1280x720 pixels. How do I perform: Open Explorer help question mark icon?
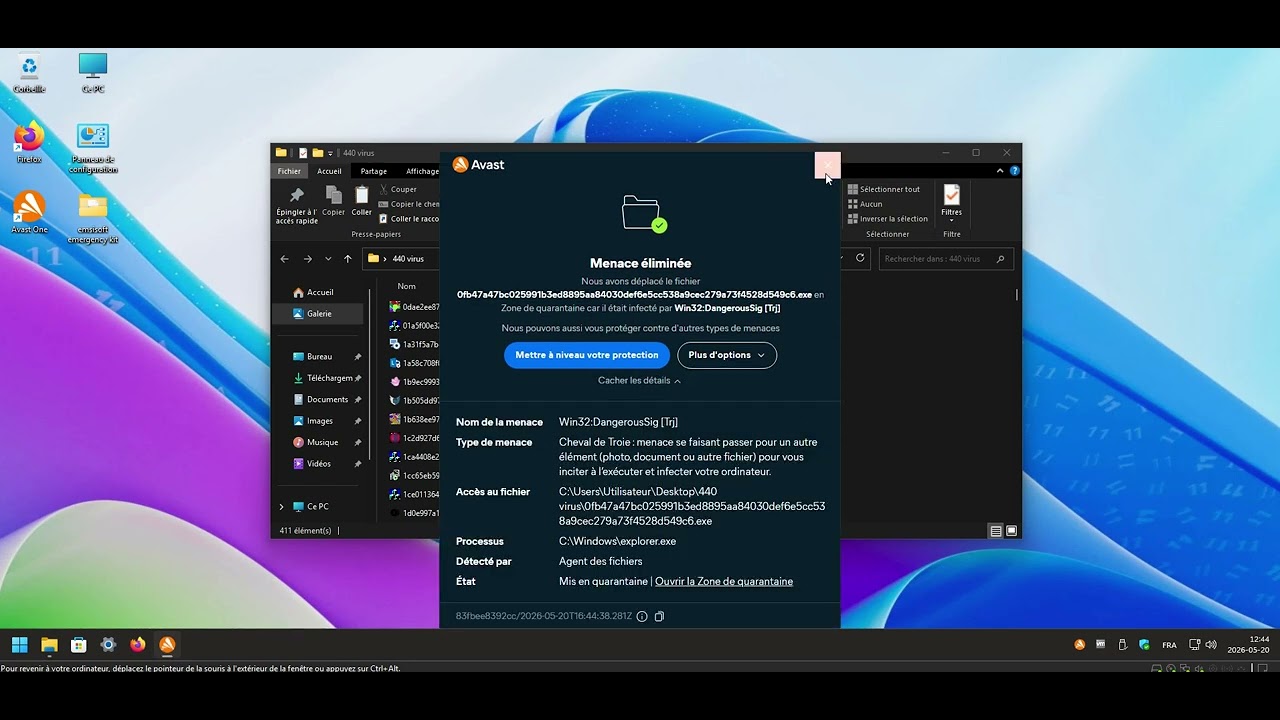1014,171
